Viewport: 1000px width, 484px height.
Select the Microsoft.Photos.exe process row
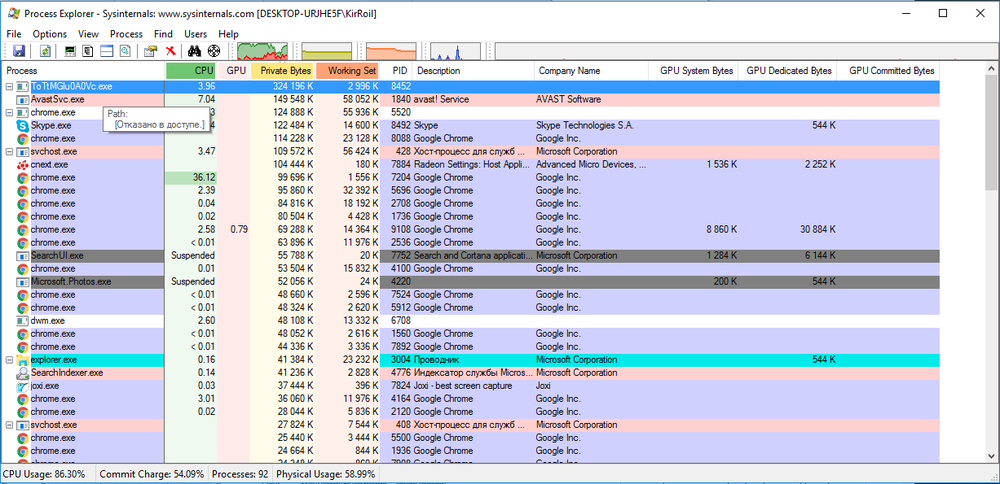472,282
